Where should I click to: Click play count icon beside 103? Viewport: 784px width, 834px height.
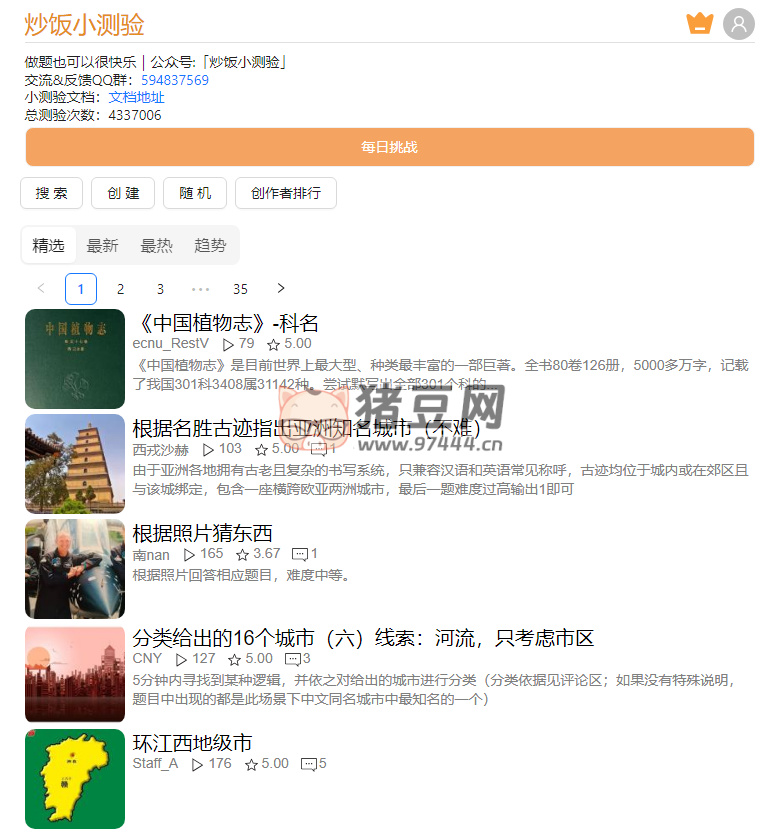pyautogui.click(x=208, y=450)
